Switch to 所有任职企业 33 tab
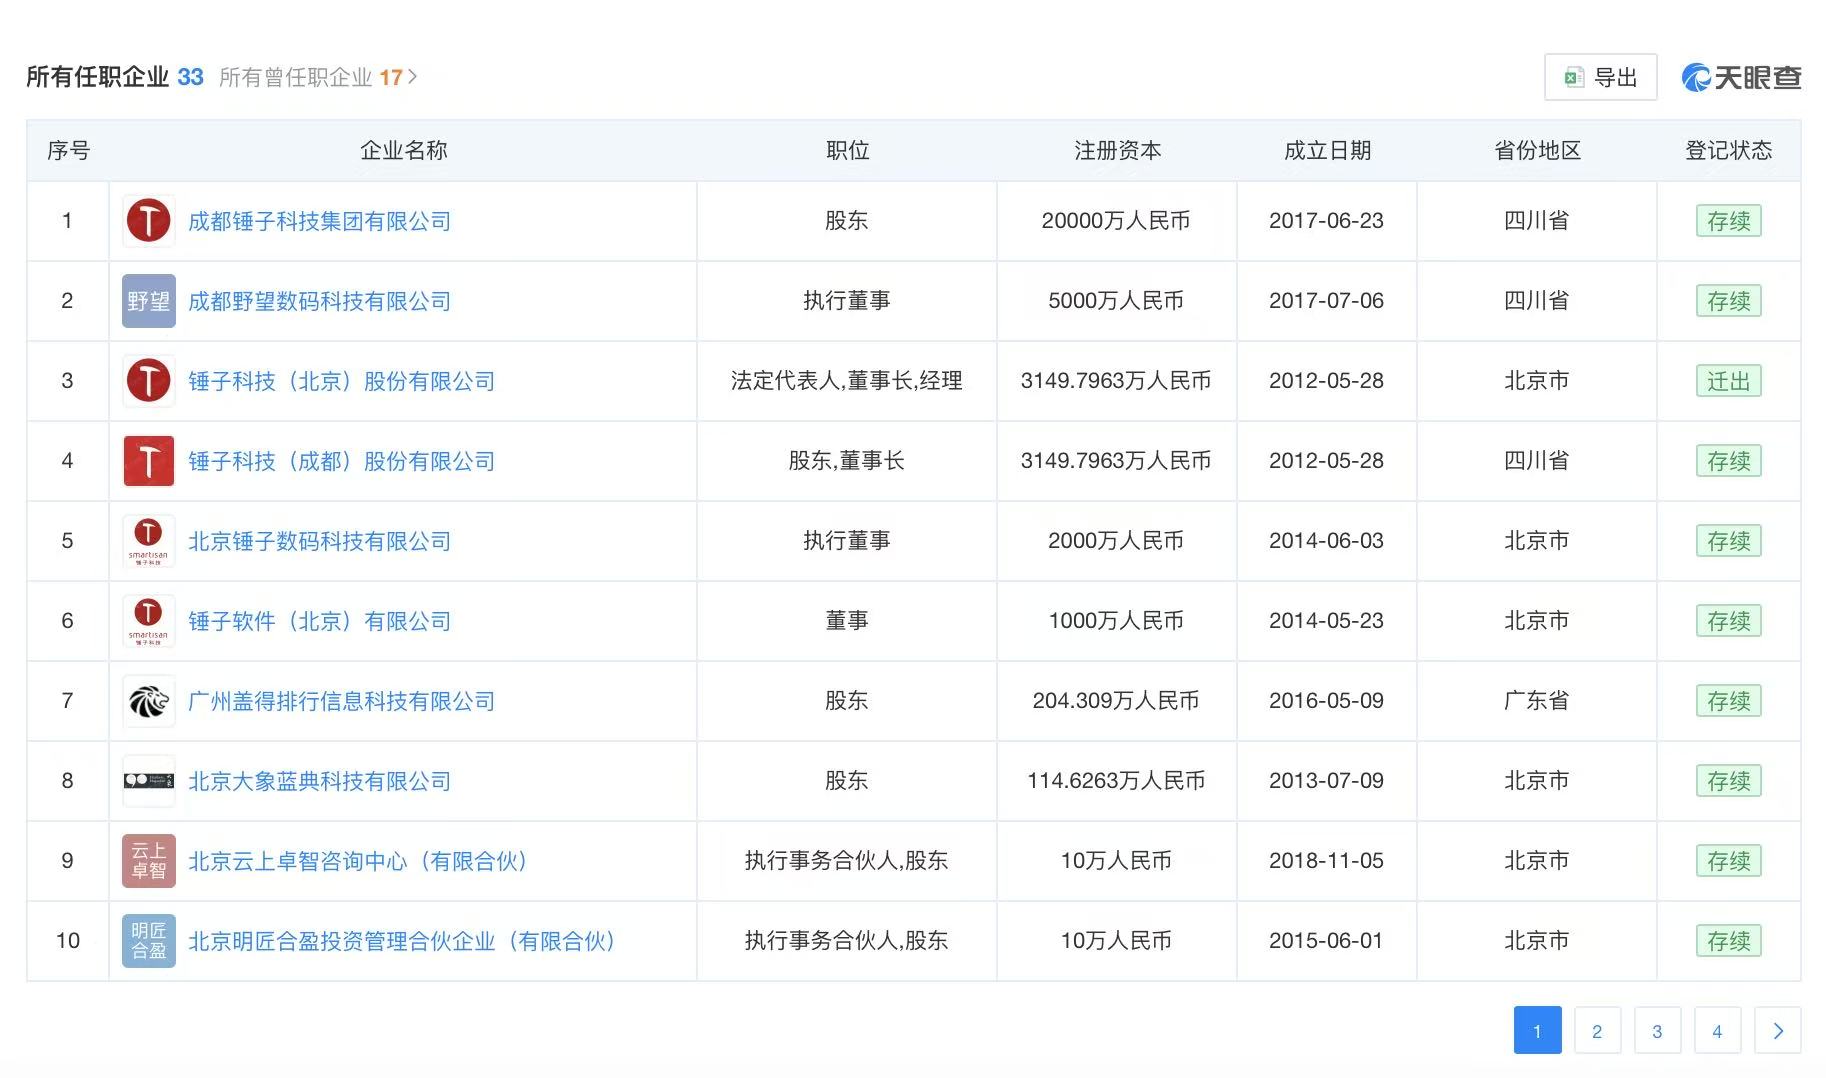The height and width of the screenshot is (1078, 1826). coord(114,77)
